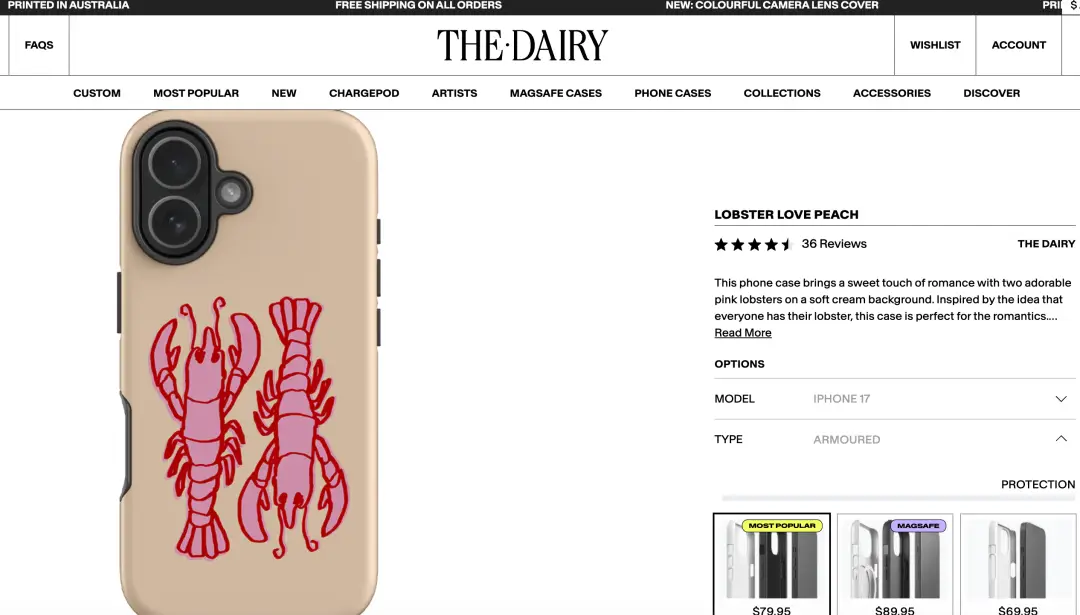Expand the Model dropdown chevron

tap(1061, 399)
